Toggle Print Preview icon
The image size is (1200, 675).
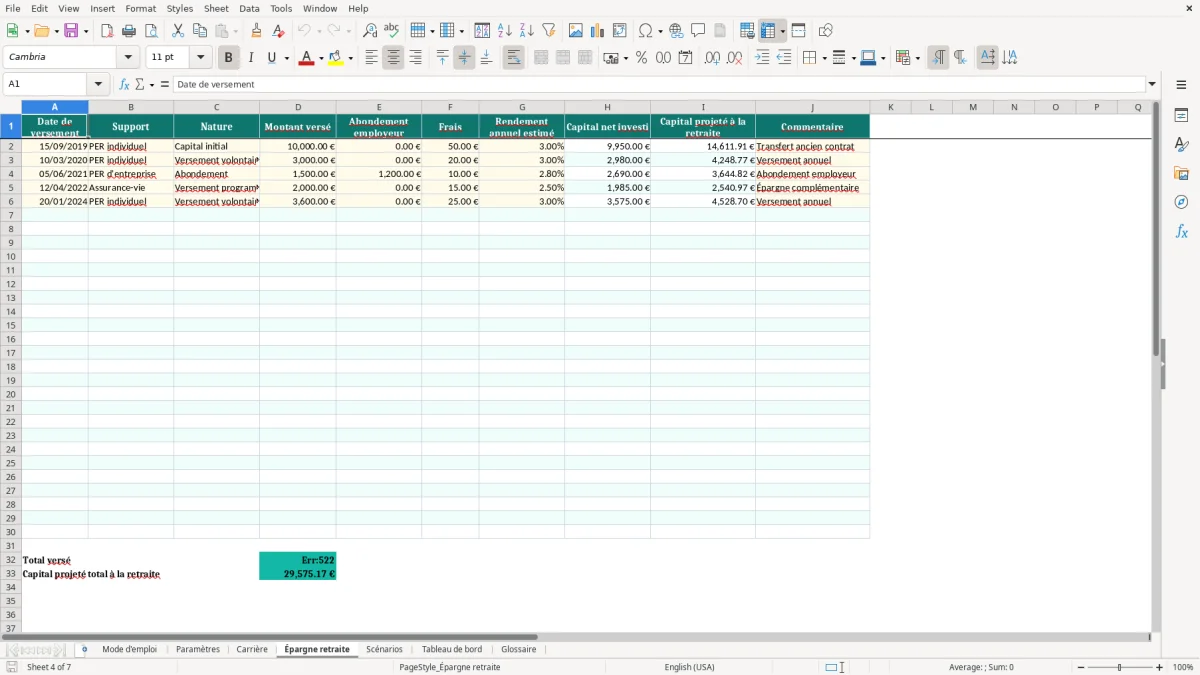[x=151, y=31]
